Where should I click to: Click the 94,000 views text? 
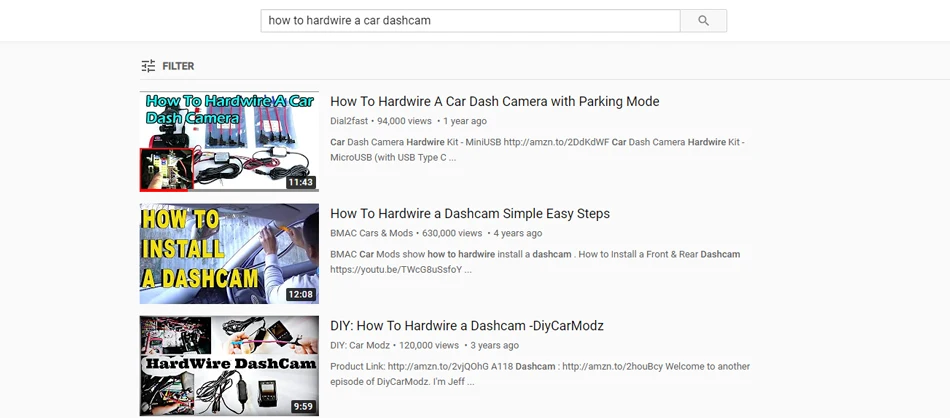tap(404, 121)
